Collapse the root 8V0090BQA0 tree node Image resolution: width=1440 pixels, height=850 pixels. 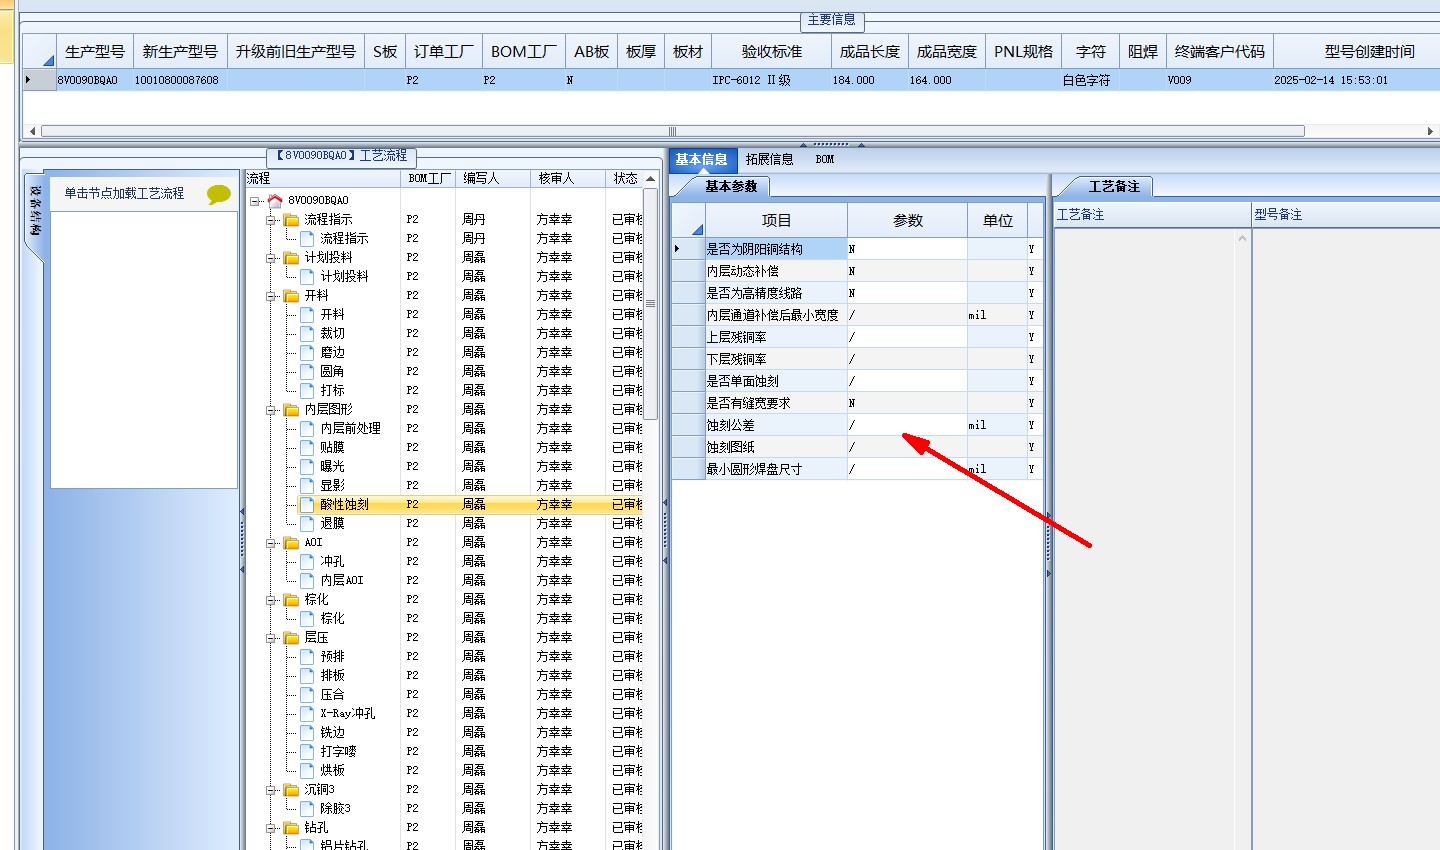pos(255,200)
